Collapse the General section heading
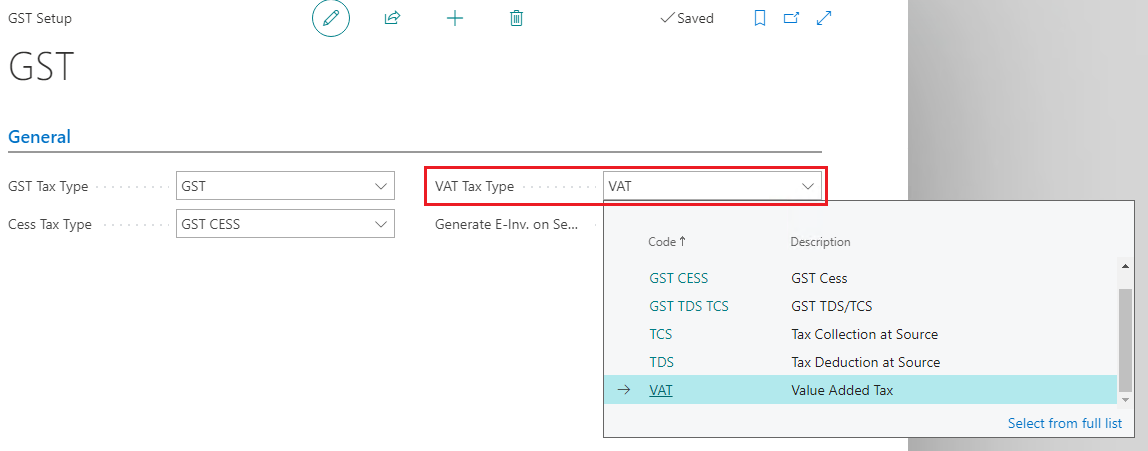The width and height of the screenshot is (1148, 451). (39, 137)
